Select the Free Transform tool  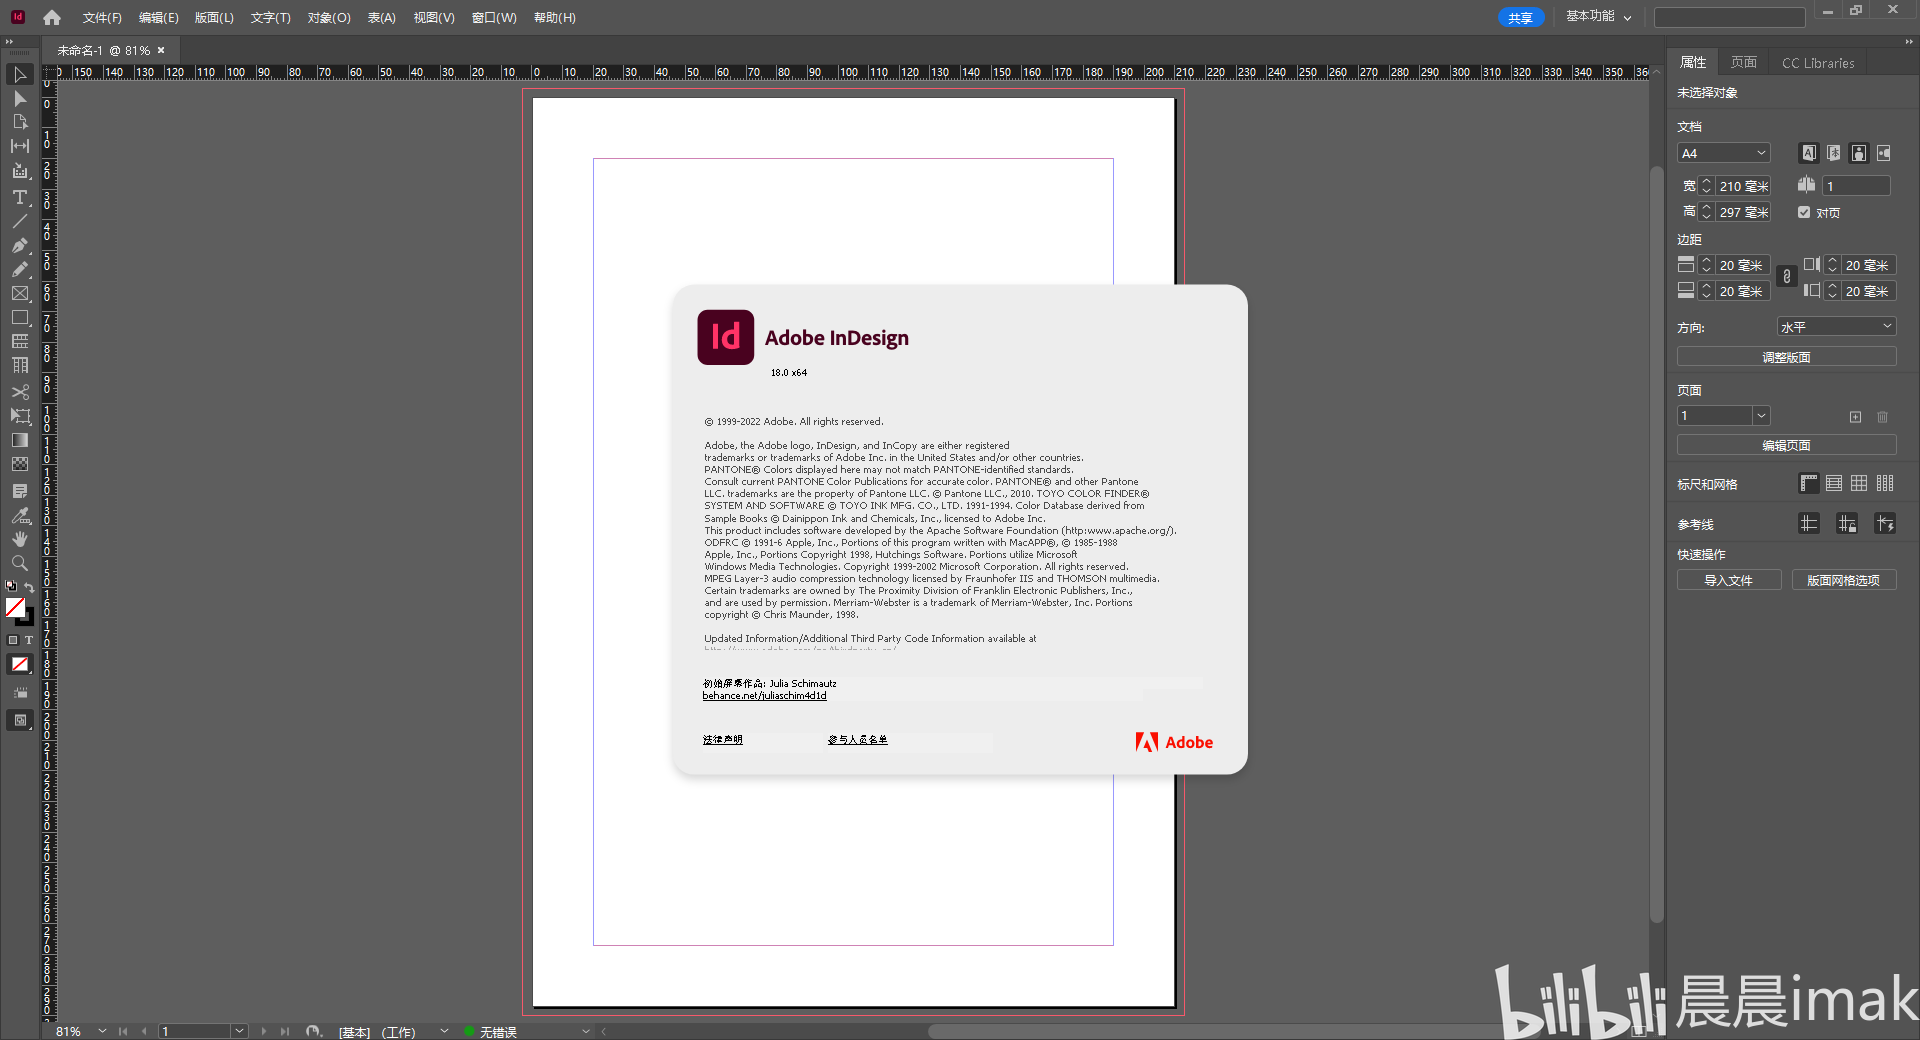tap(20, 416)
